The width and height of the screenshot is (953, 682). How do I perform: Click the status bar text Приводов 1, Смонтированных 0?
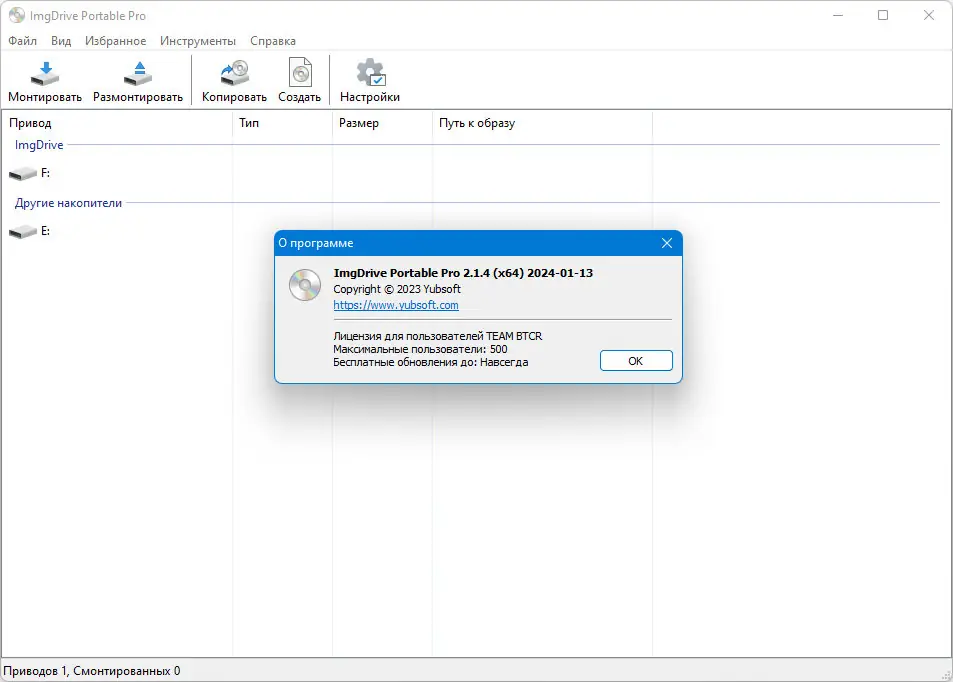pyautogui.click(x=92, y=671)
